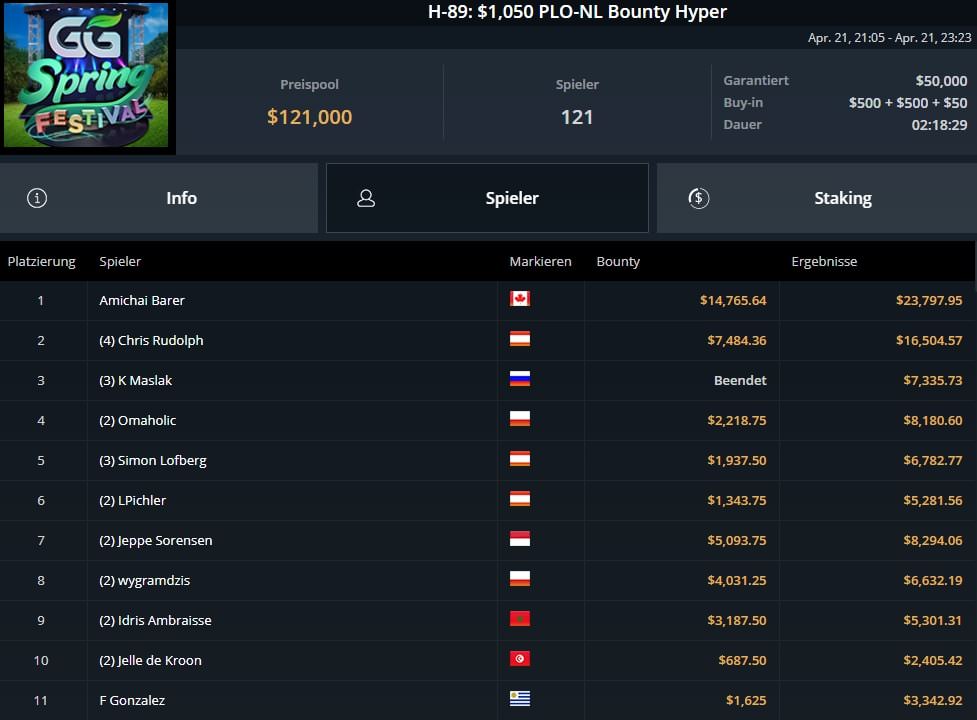Click the Markieren column header
The height and width of the screenshot is (720, 977).
pos(540,261)
